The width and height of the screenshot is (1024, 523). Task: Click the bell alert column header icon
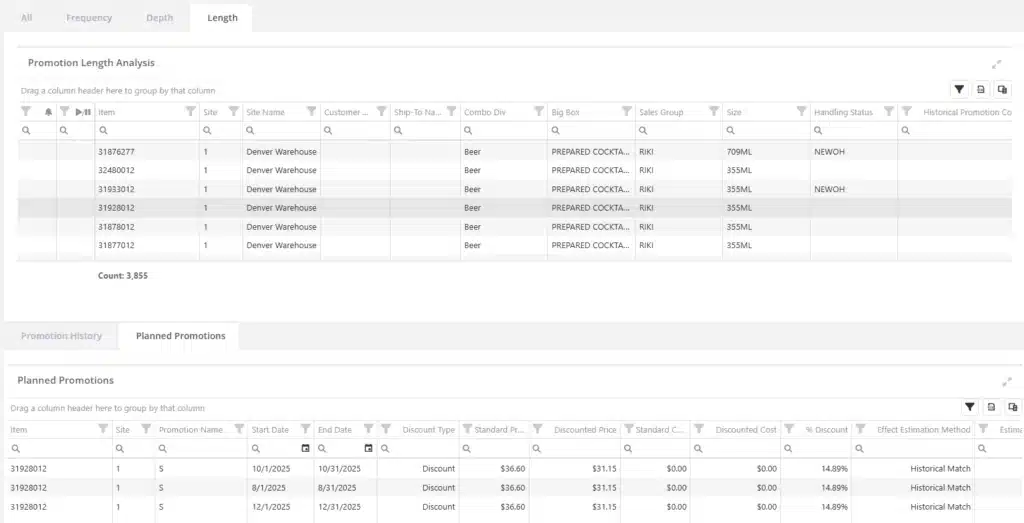pos(48,112)
